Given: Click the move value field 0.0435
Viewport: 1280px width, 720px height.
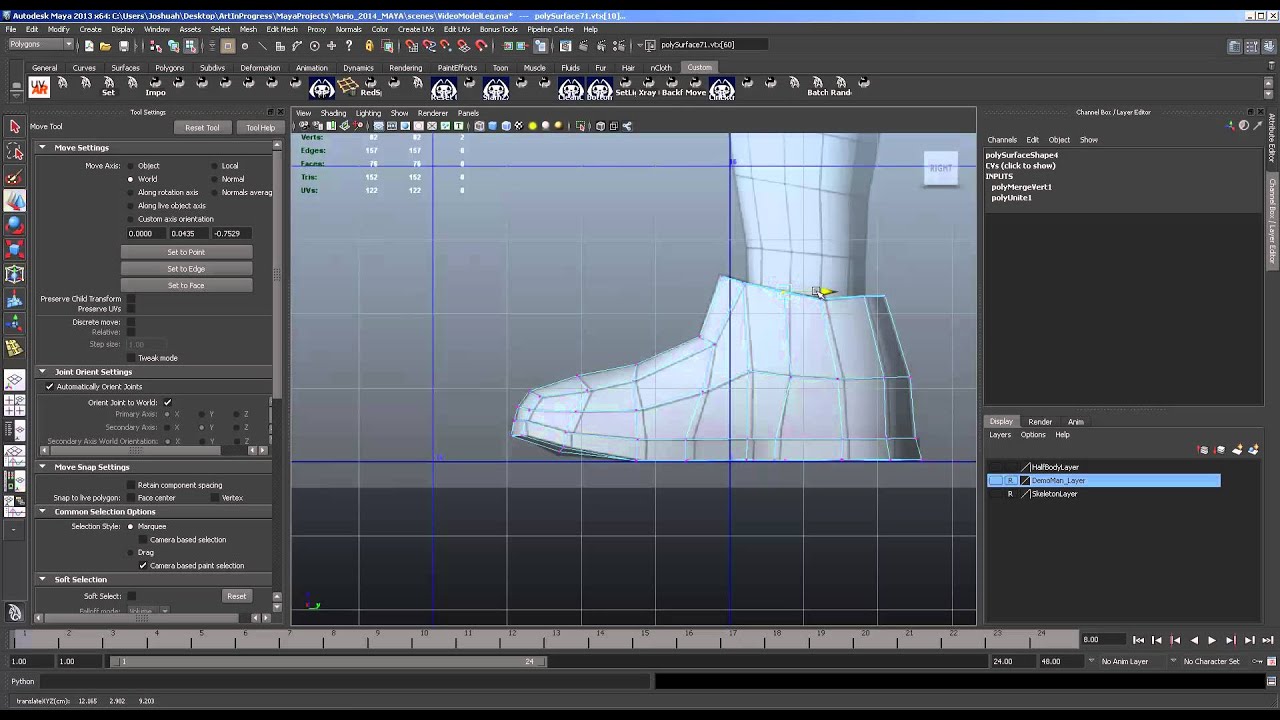Looking at the screenshot, I should [187, 233].
